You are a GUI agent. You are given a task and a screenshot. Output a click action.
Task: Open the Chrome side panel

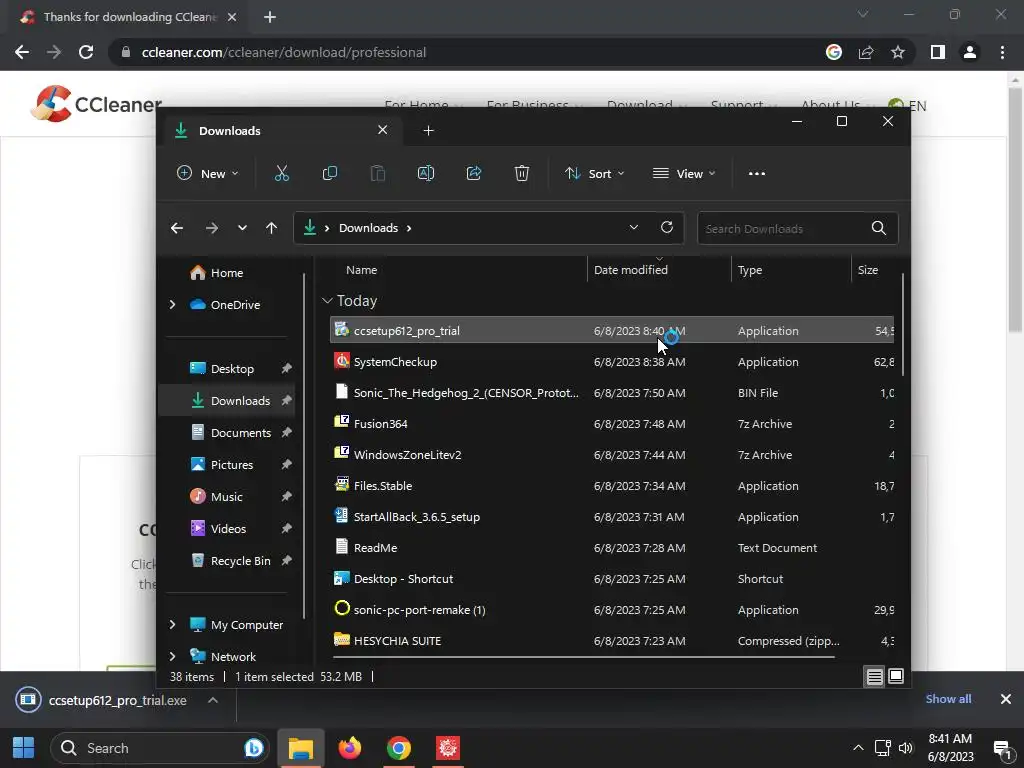point(938,52)
